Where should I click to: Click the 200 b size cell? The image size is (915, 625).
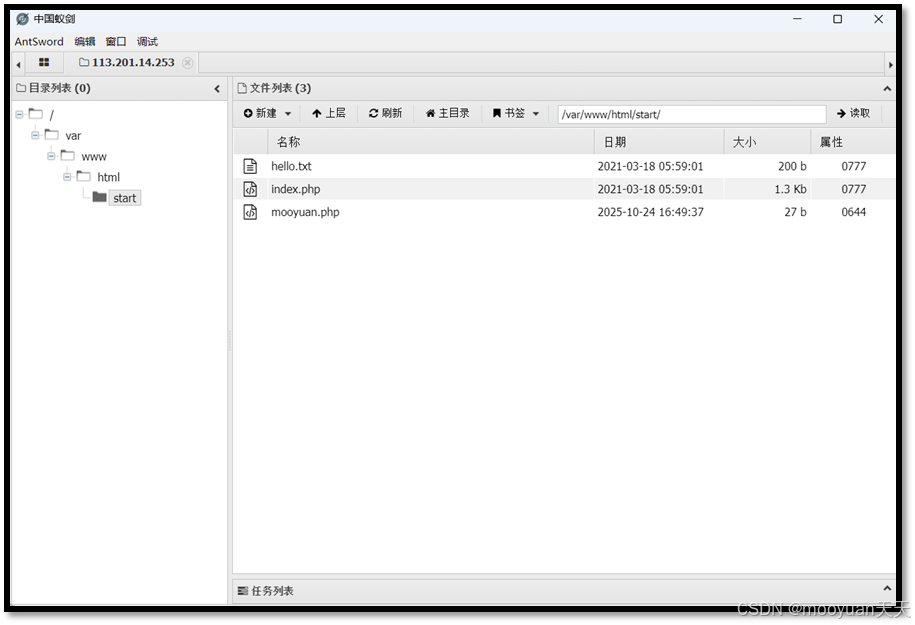tap(792, 166)
